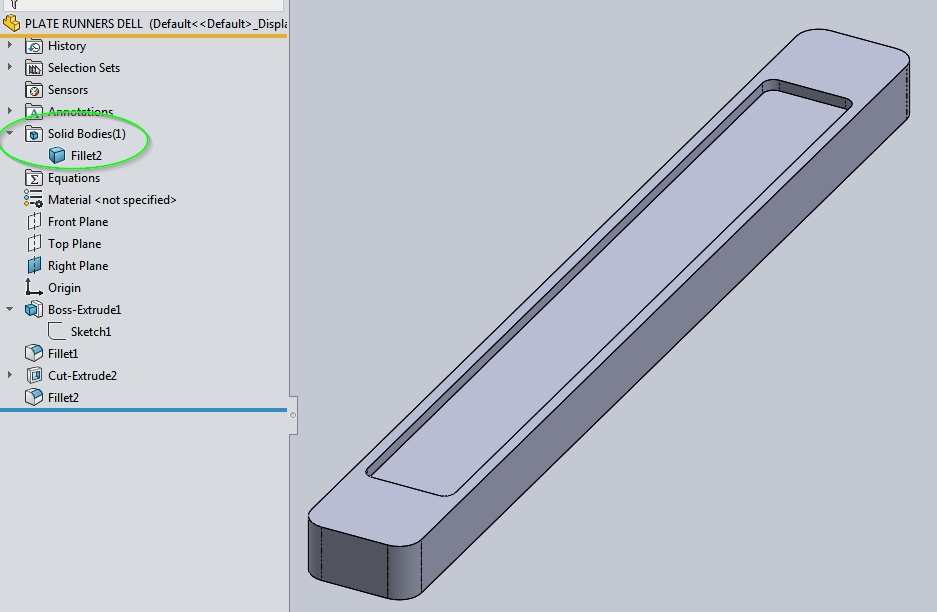937x612 pixels.
Task: Click the Fillet1 feature icon
Action: 34,353
